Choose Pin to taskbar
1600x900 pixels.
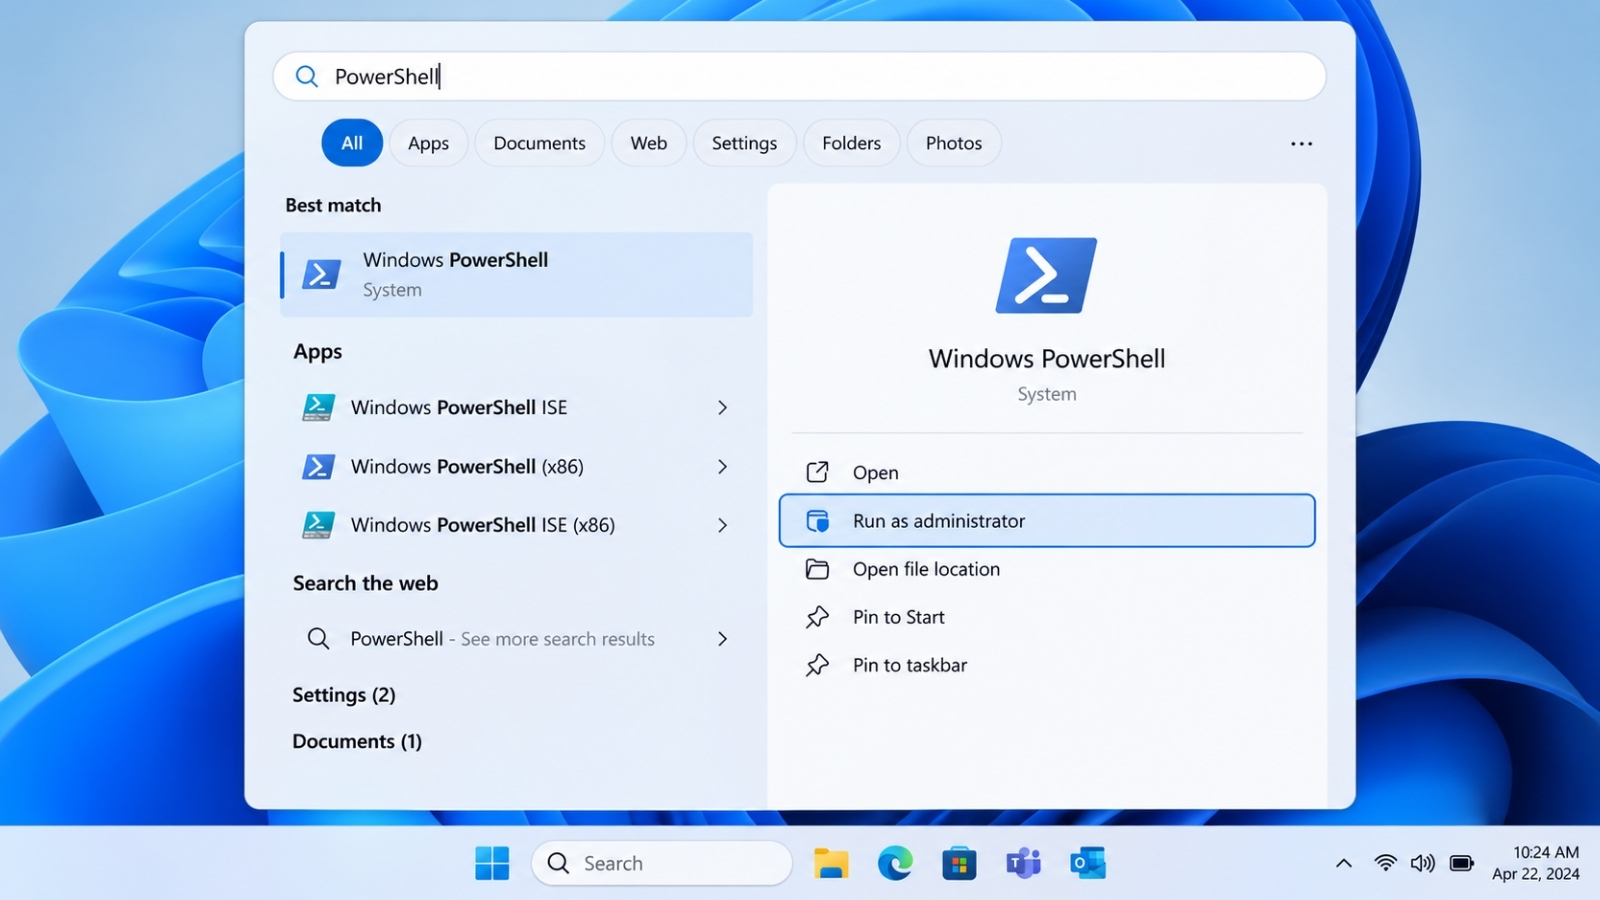point(1047,665)
